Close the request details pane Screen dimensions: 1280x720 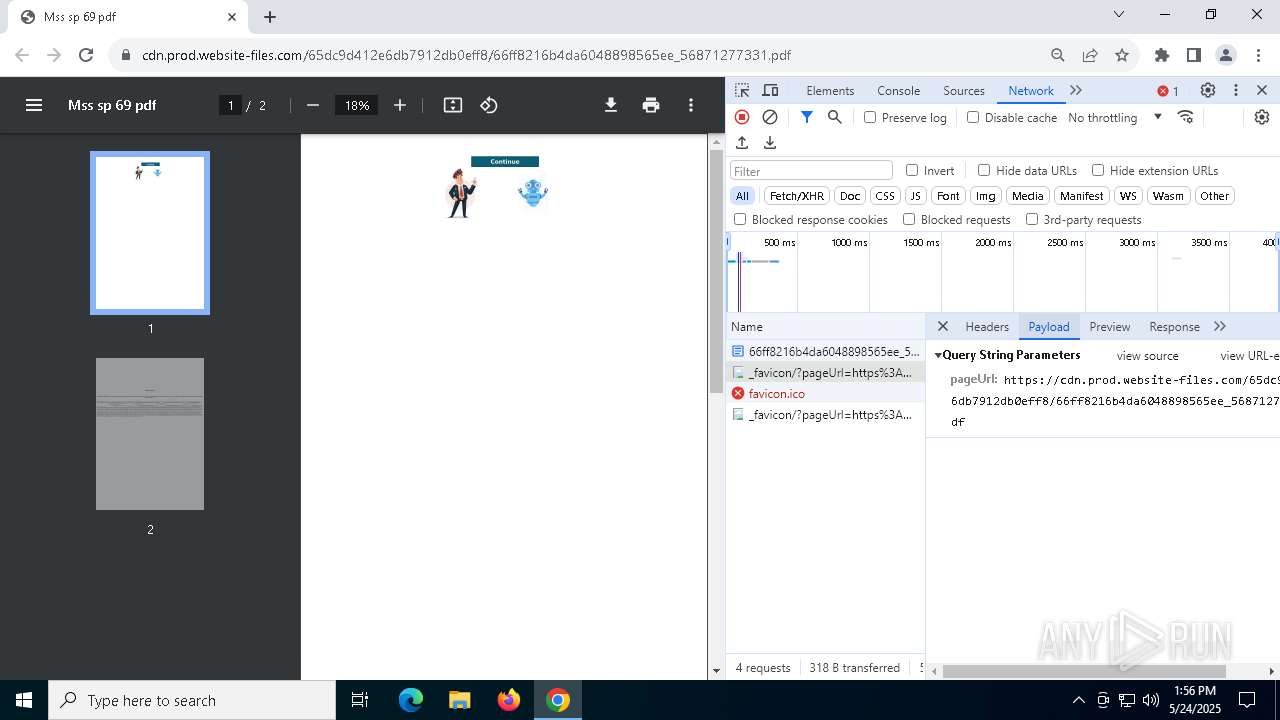tap(943, 326)
